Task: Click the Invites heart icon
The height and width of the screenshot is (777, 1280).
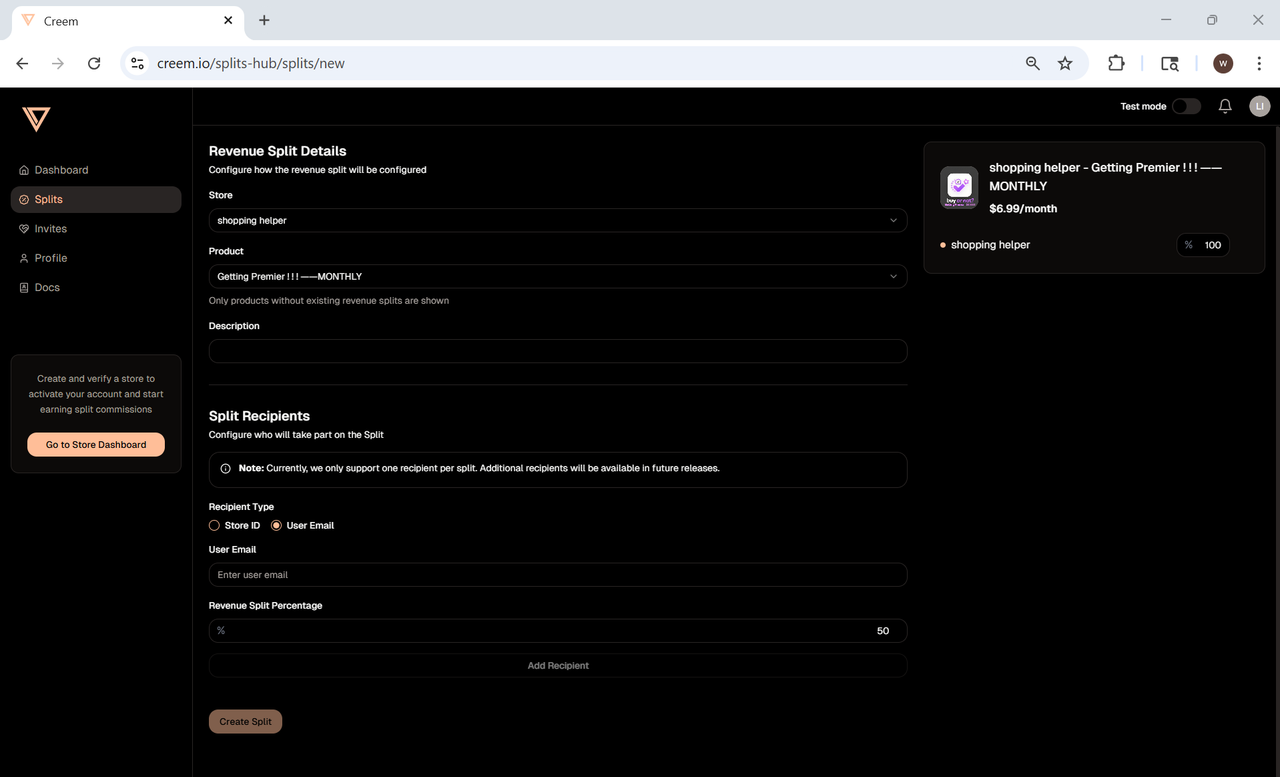Action: click(x=24, y=229)
